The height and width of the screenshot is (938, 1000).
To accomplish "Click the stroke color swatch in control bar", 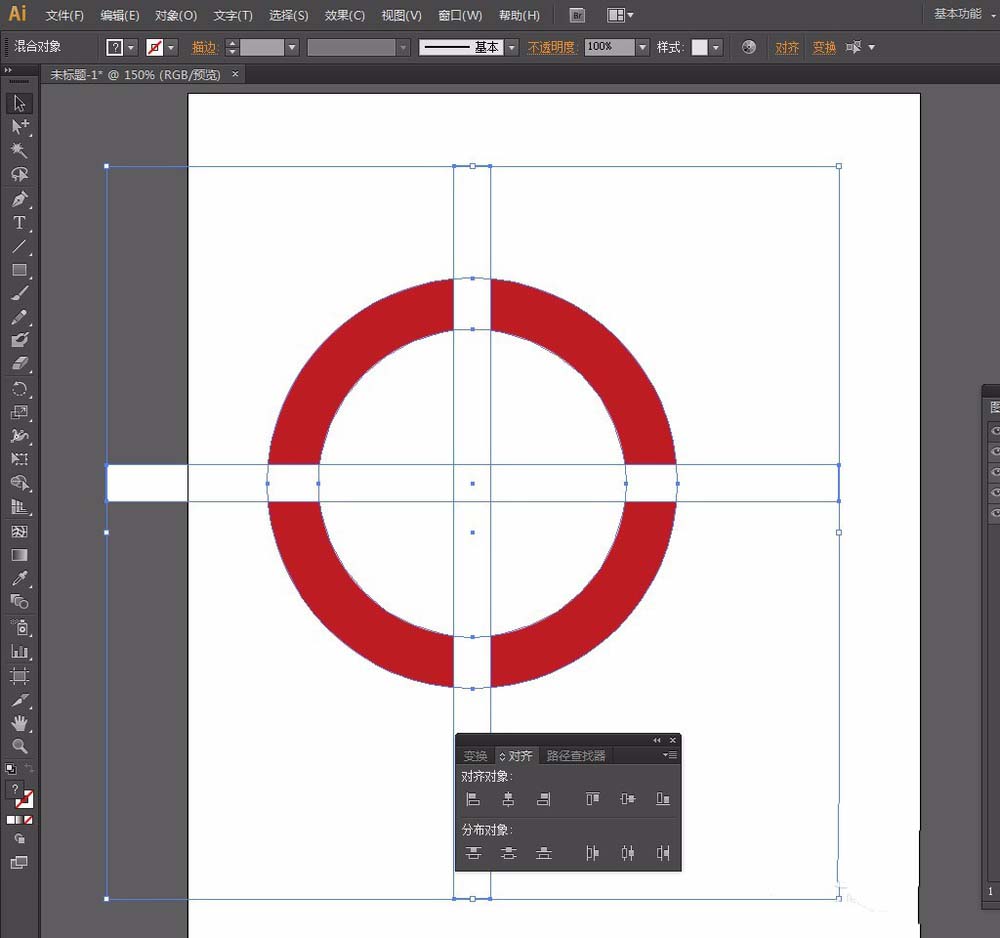I will [155, 48].
